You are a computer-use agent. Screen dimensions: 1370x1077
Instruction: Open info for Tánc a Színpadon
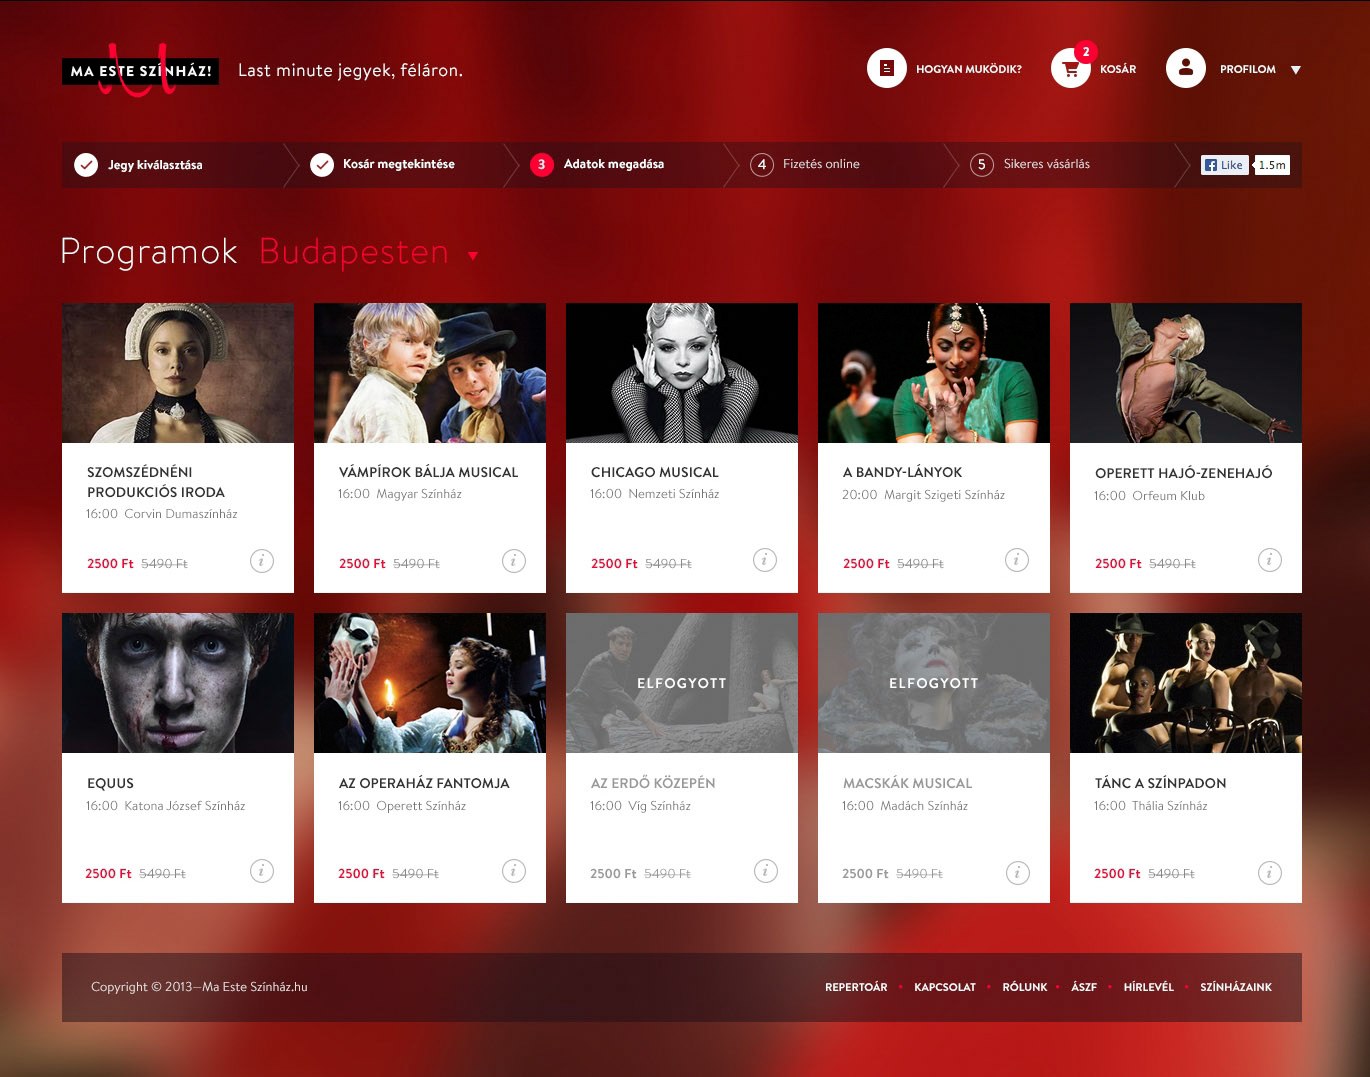point(1269,872)
